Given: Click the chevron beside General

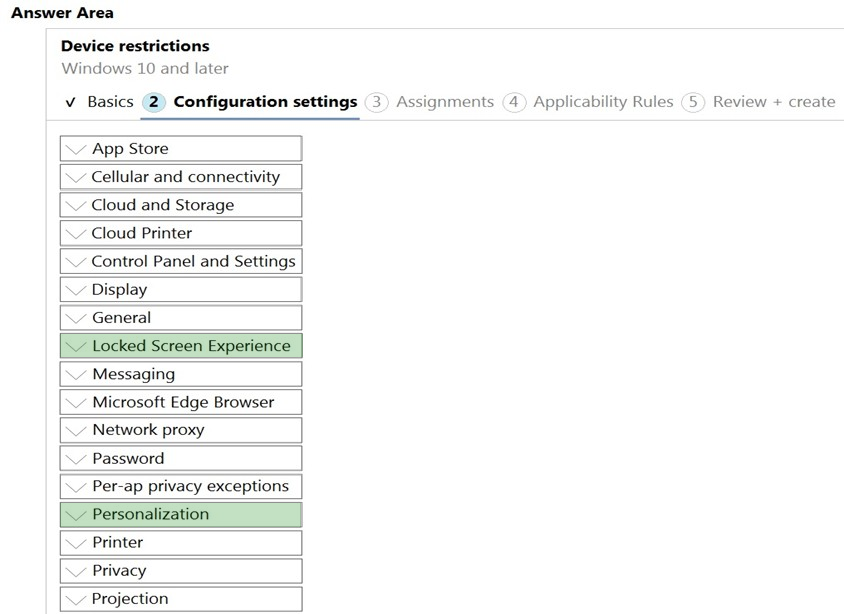Looking at the screenshot, I should [x=76, y=318].
